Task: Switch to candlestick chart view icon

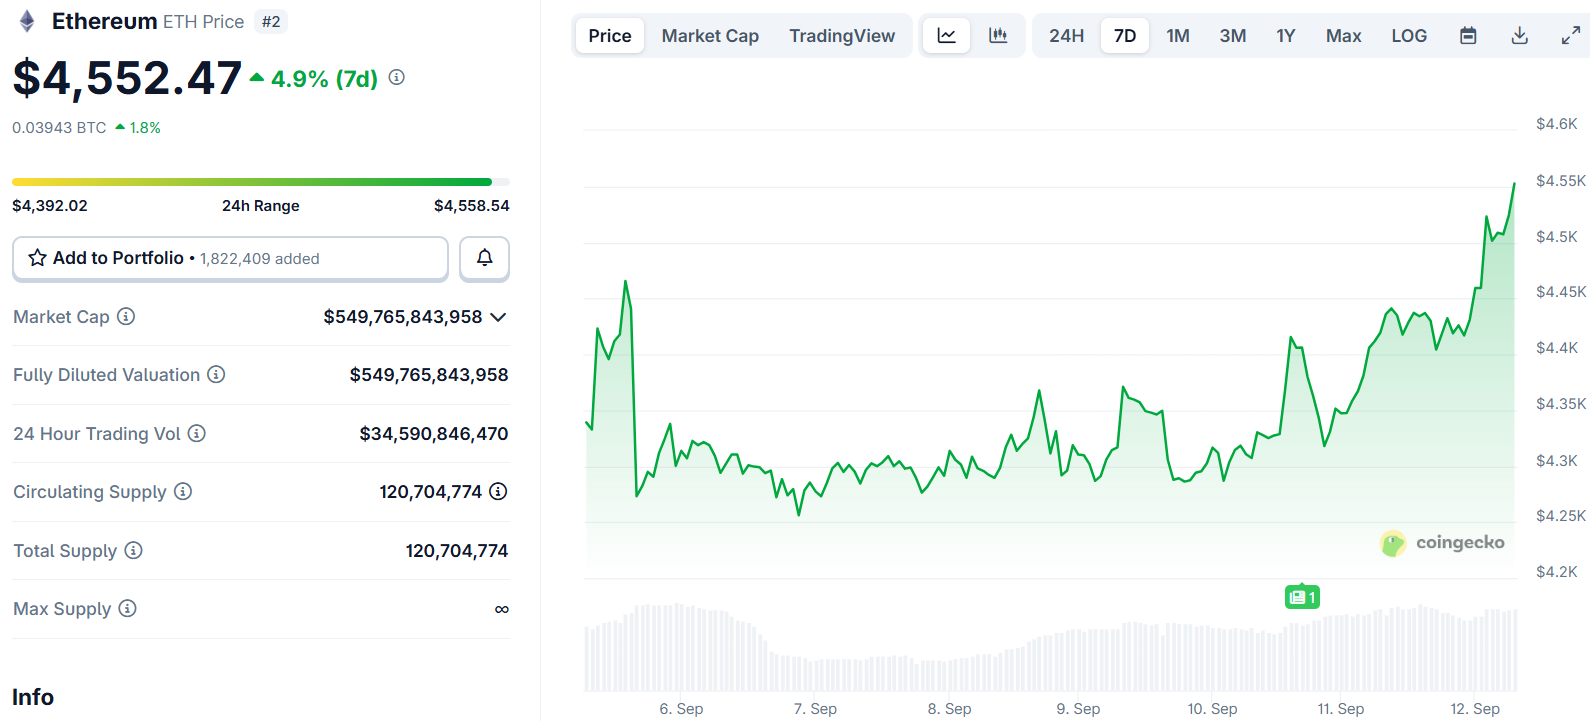Action: coord(998,36)
